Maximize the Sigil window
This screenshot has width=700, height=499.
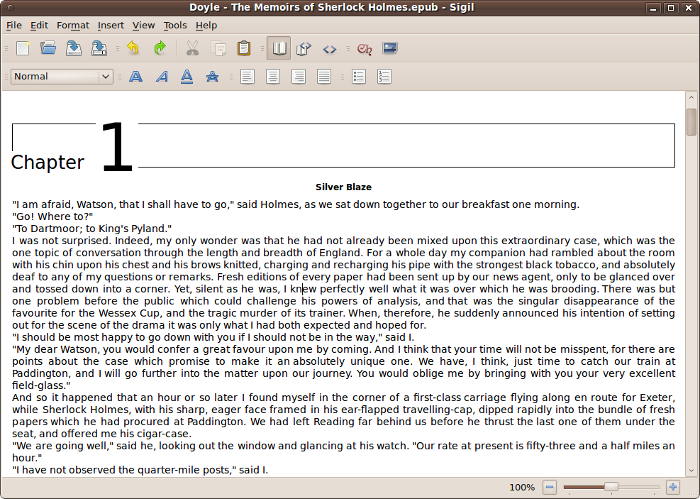coord(671,8)
